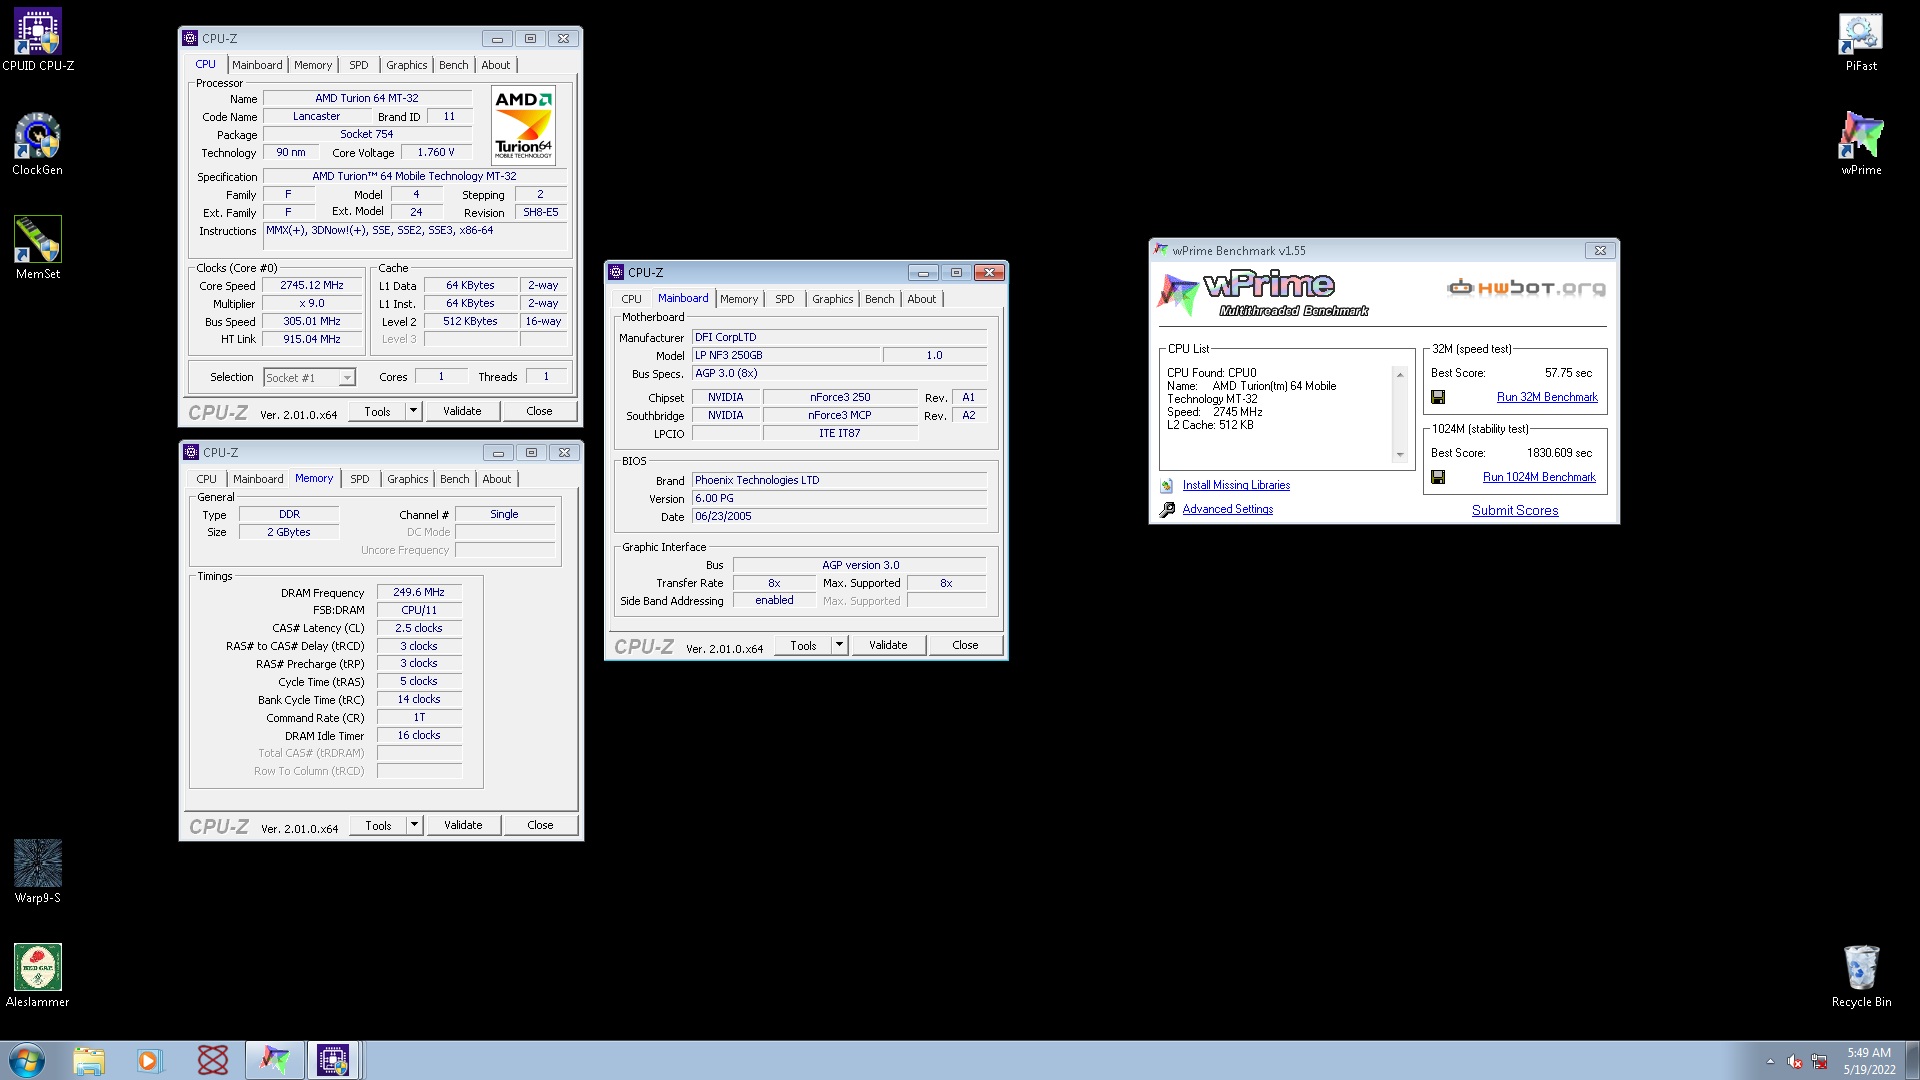1920x1080 pixels.
Task: Click the 1024M best score 1830.609 sec
Action: click(1559, 453)
